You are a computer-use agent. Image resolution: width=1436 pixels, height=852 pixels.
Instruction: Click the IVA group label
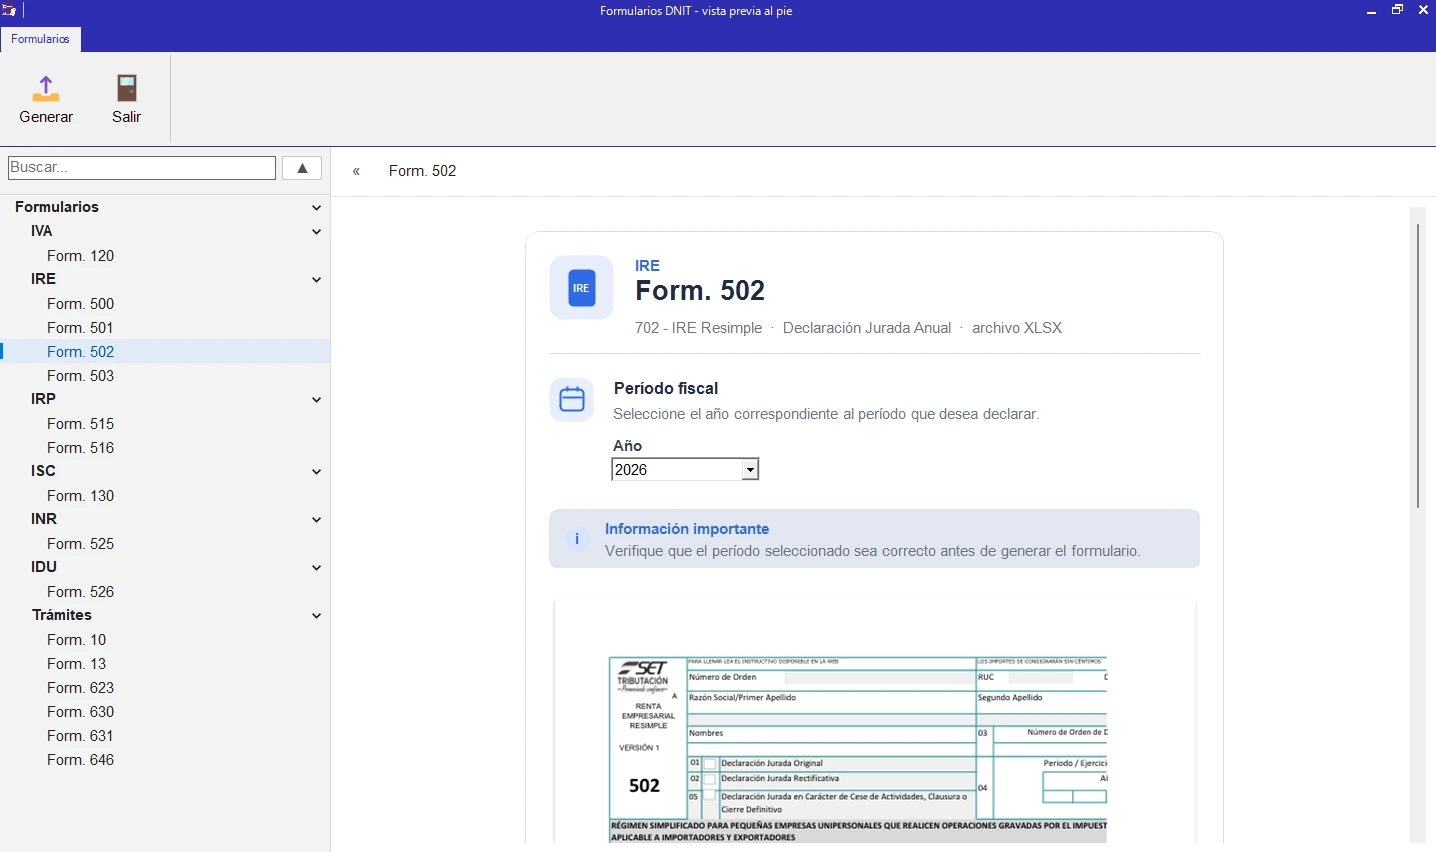41,231
